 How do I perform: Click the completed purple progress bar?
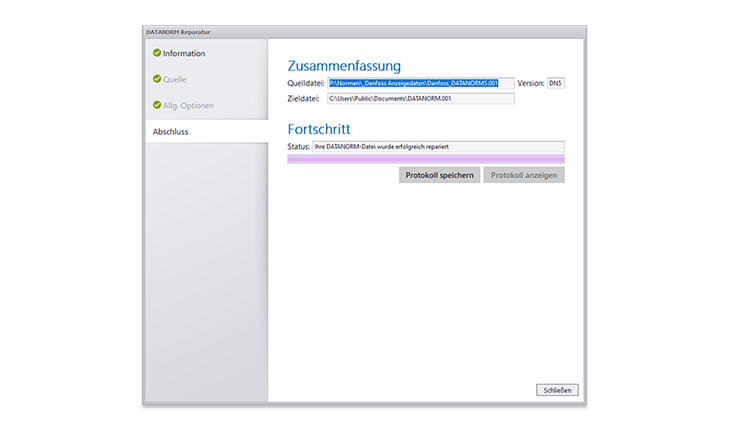click(x=426, y=159)
